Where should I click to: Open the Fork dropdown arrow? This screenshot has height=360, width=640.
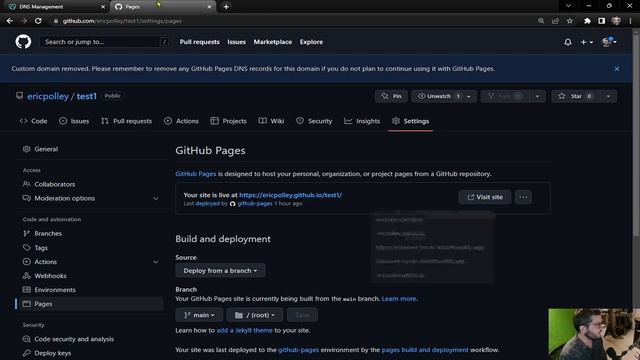(x=537, y=96)
